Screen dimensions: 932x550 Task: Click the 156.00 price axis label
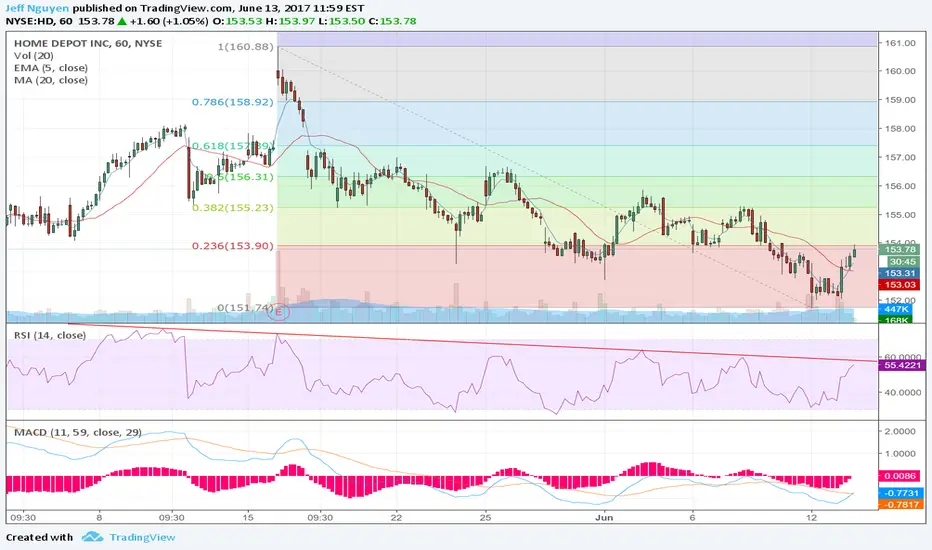click(900, 186)
